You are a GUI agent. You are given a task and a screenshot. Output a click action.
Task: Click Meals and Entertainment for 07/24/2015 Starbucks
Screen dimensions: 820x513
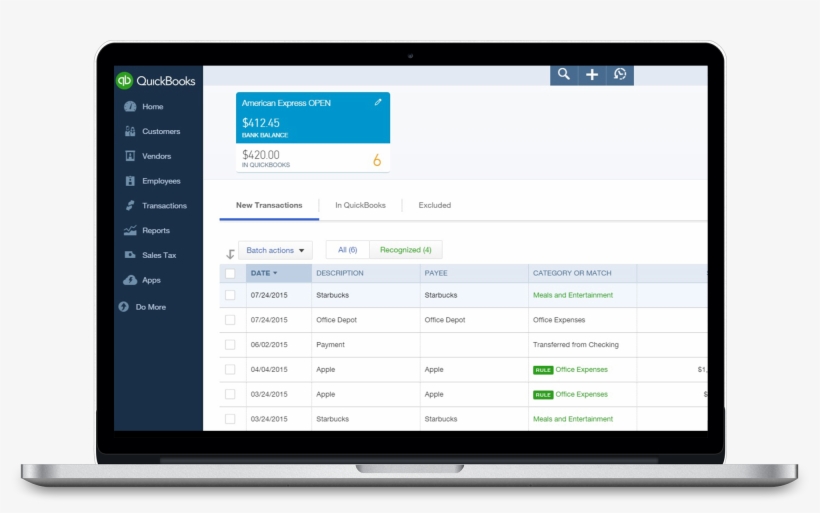click(x=573, y=295)
